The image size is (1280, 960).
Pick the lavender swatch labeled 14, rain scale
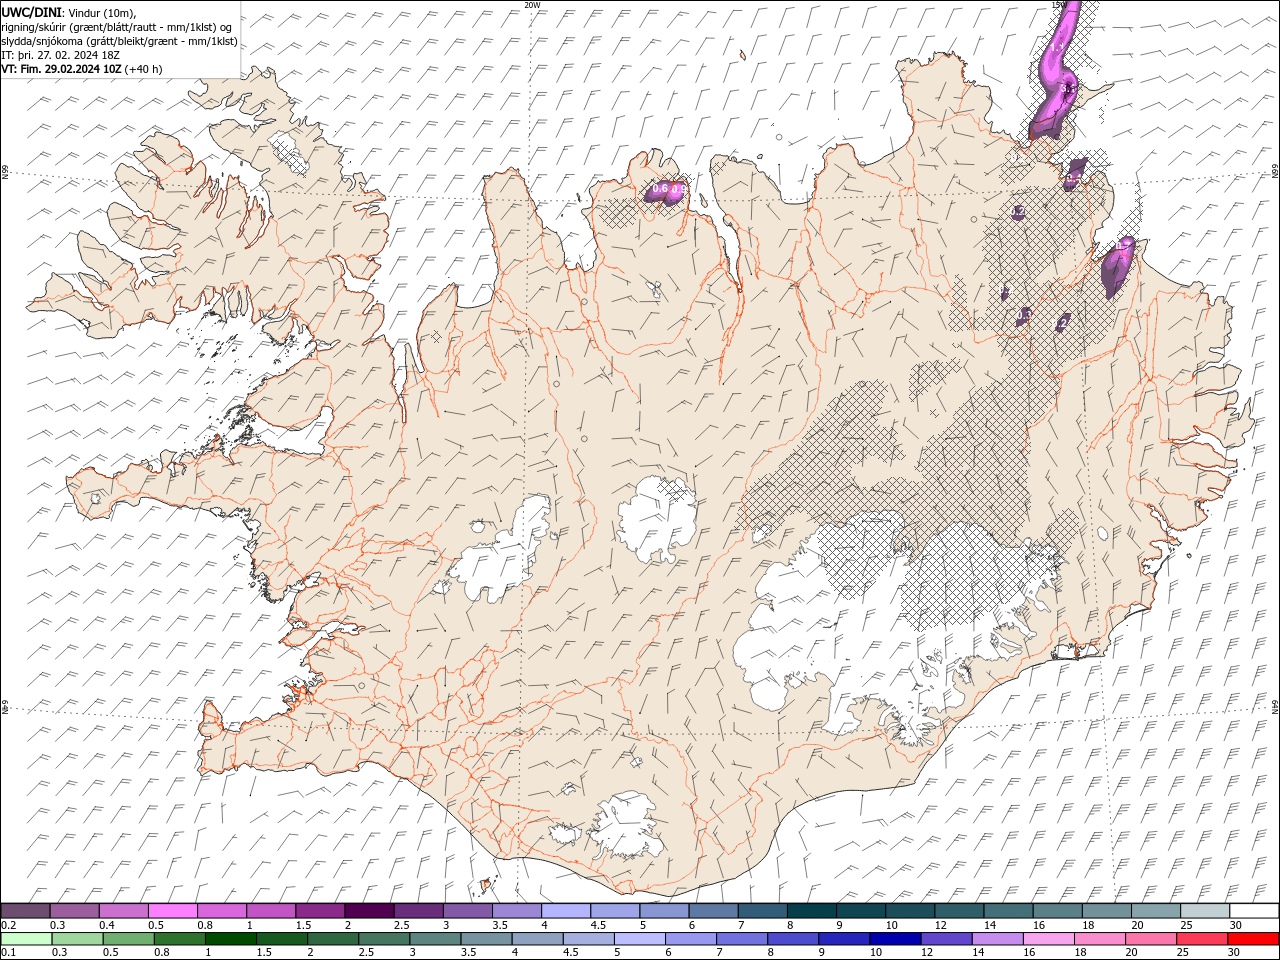click(x=997, y=939)
